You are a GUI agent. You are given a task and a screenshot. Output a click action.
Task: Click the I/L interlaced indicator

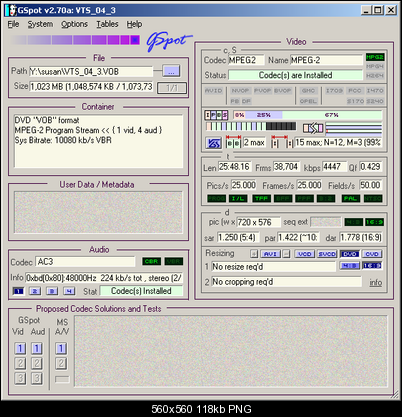point(238,199)
